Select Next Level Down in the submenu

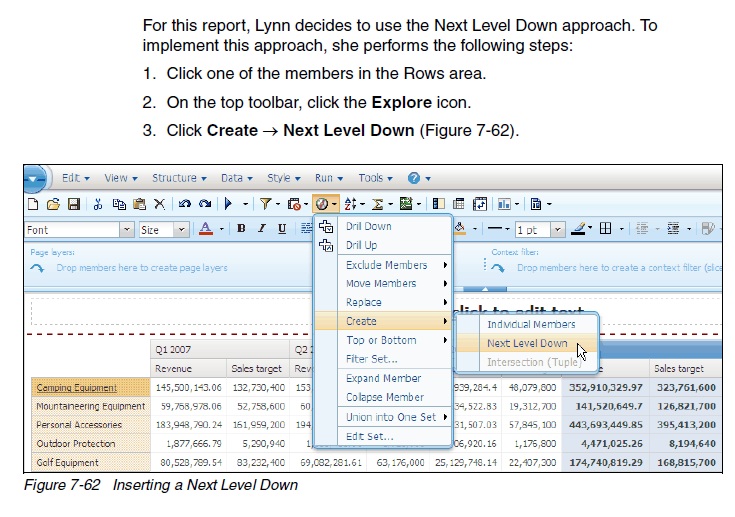click(527, 344)
